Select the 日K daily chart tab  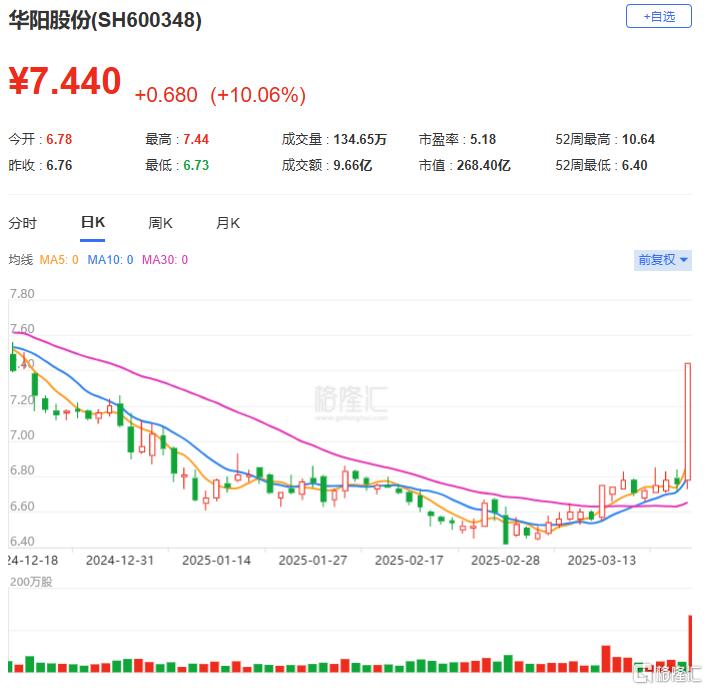pyautogui.click(x=93, y=222)
